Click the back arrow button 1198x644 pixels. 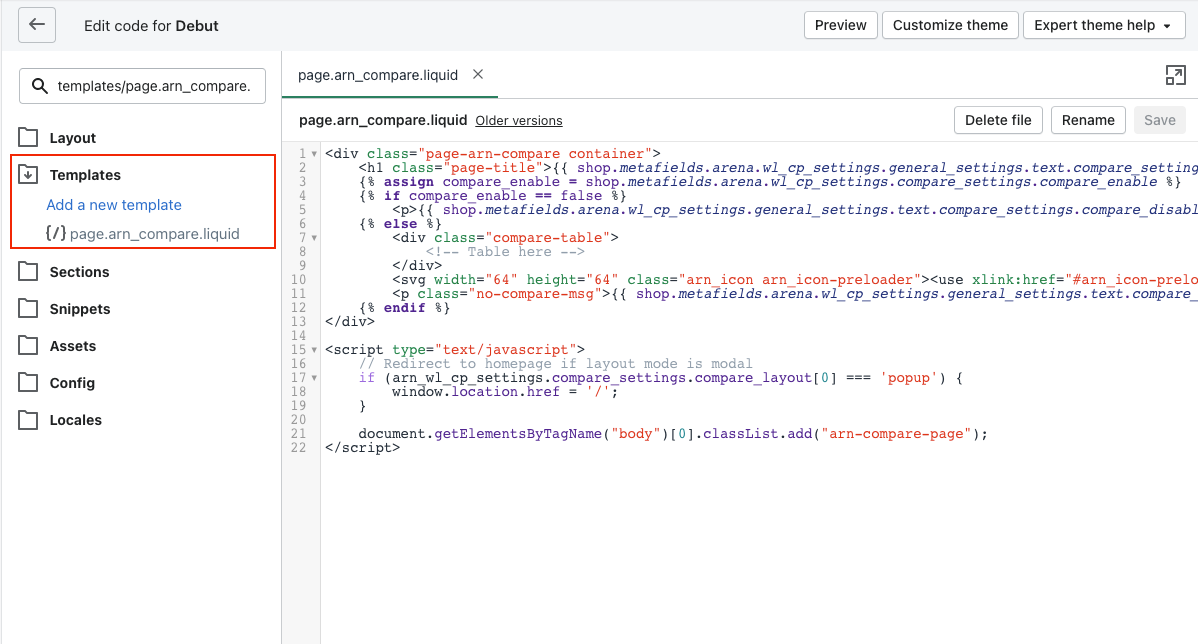coord(37,24)
